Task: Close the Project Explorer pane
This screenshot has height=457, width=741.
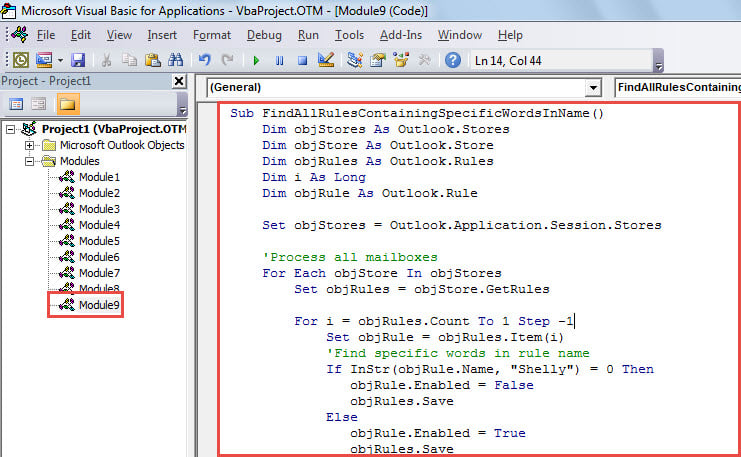Action: (x=179, y=81)
